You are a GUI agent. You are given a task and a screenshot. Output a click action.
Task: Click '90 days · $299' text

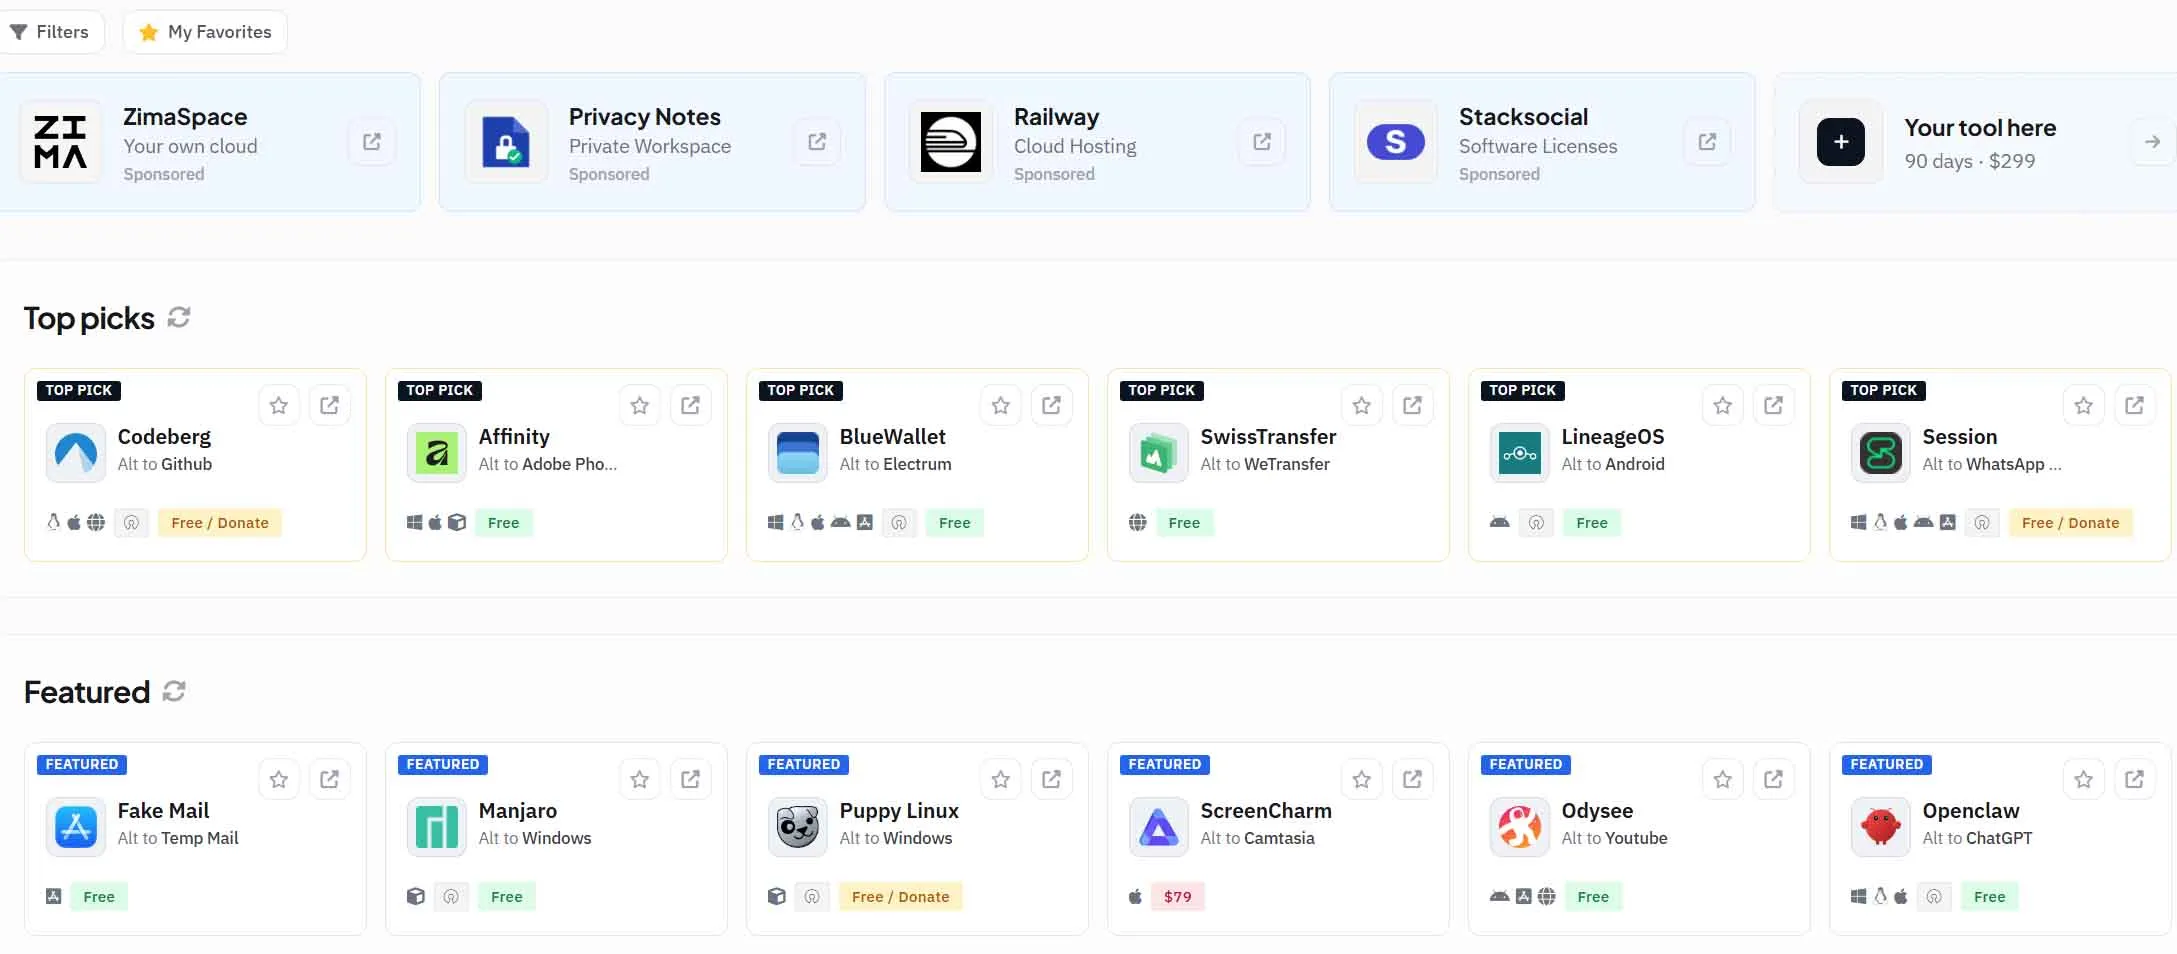tap(1970, 161)
